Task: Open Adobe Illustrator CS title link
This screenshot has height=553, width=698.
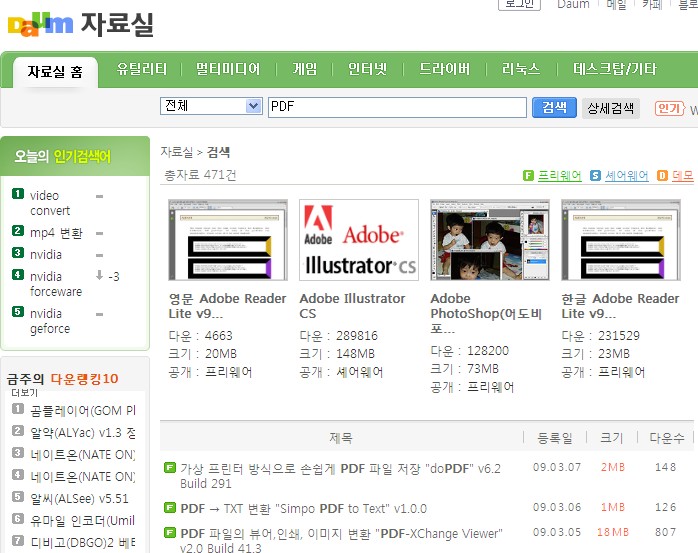Action: (x=353, y=306)
